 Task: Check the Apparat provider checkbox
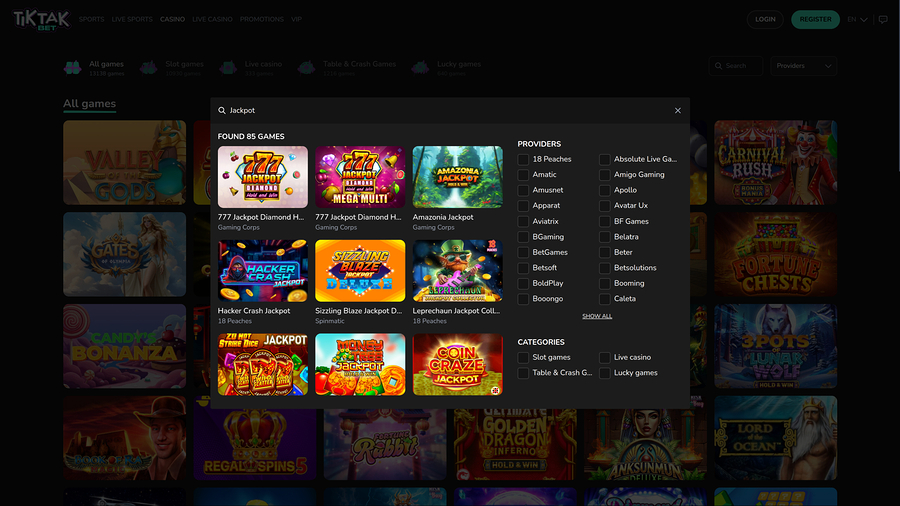pos(523,206)
